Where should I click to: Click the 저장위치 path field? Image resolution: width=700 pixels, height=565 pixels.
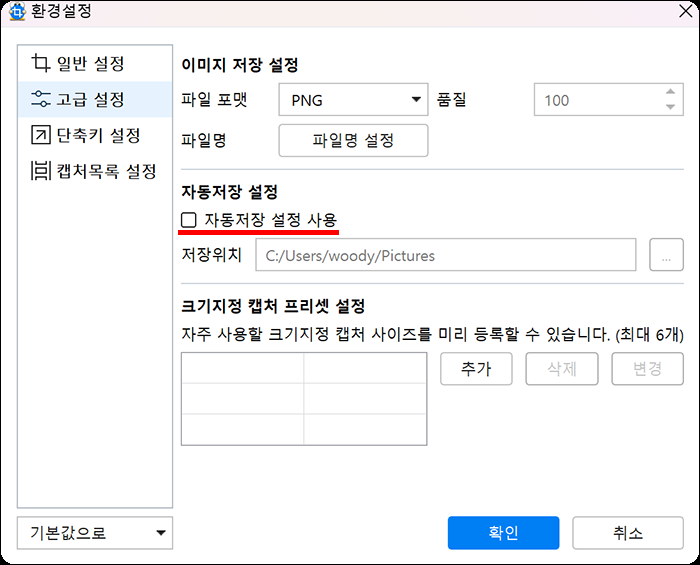click(x=446, y=255)
